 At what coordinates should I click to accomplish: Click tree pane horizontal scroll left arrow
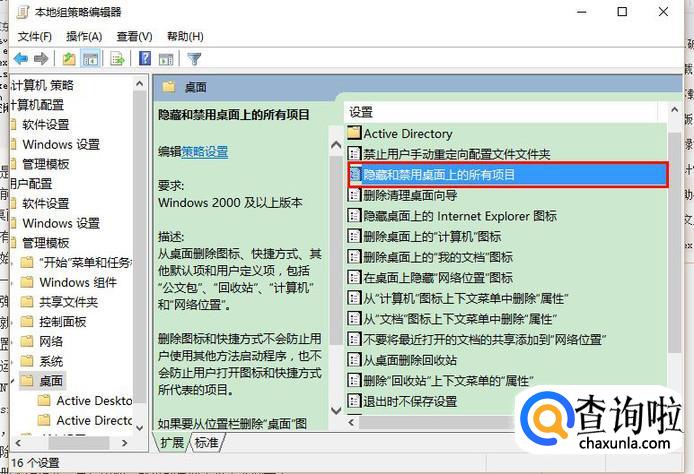tap(18, 443)
